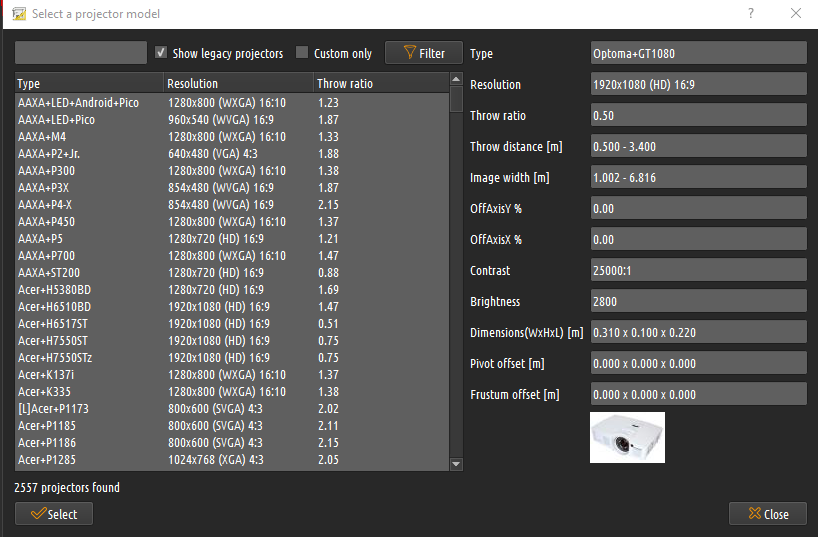Click the Brightness value field
The height and width of the screenshot is (537, 818).
[698, 301]
